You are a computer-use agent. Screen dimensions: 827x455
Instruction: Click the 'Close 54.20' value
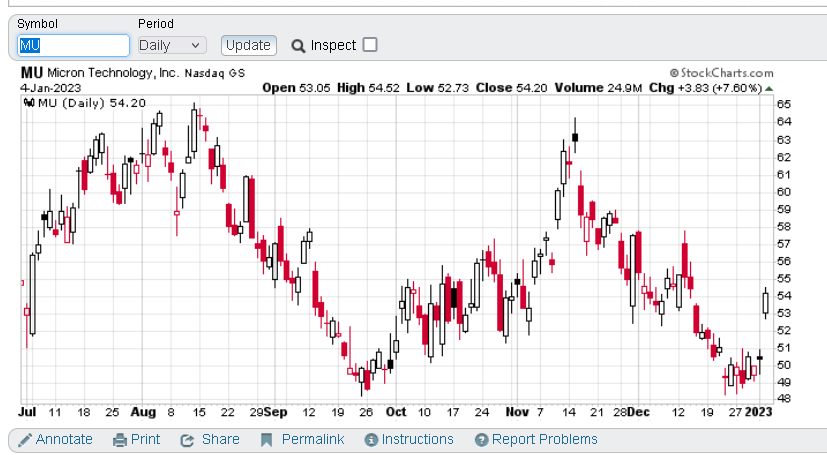(511, 88)
